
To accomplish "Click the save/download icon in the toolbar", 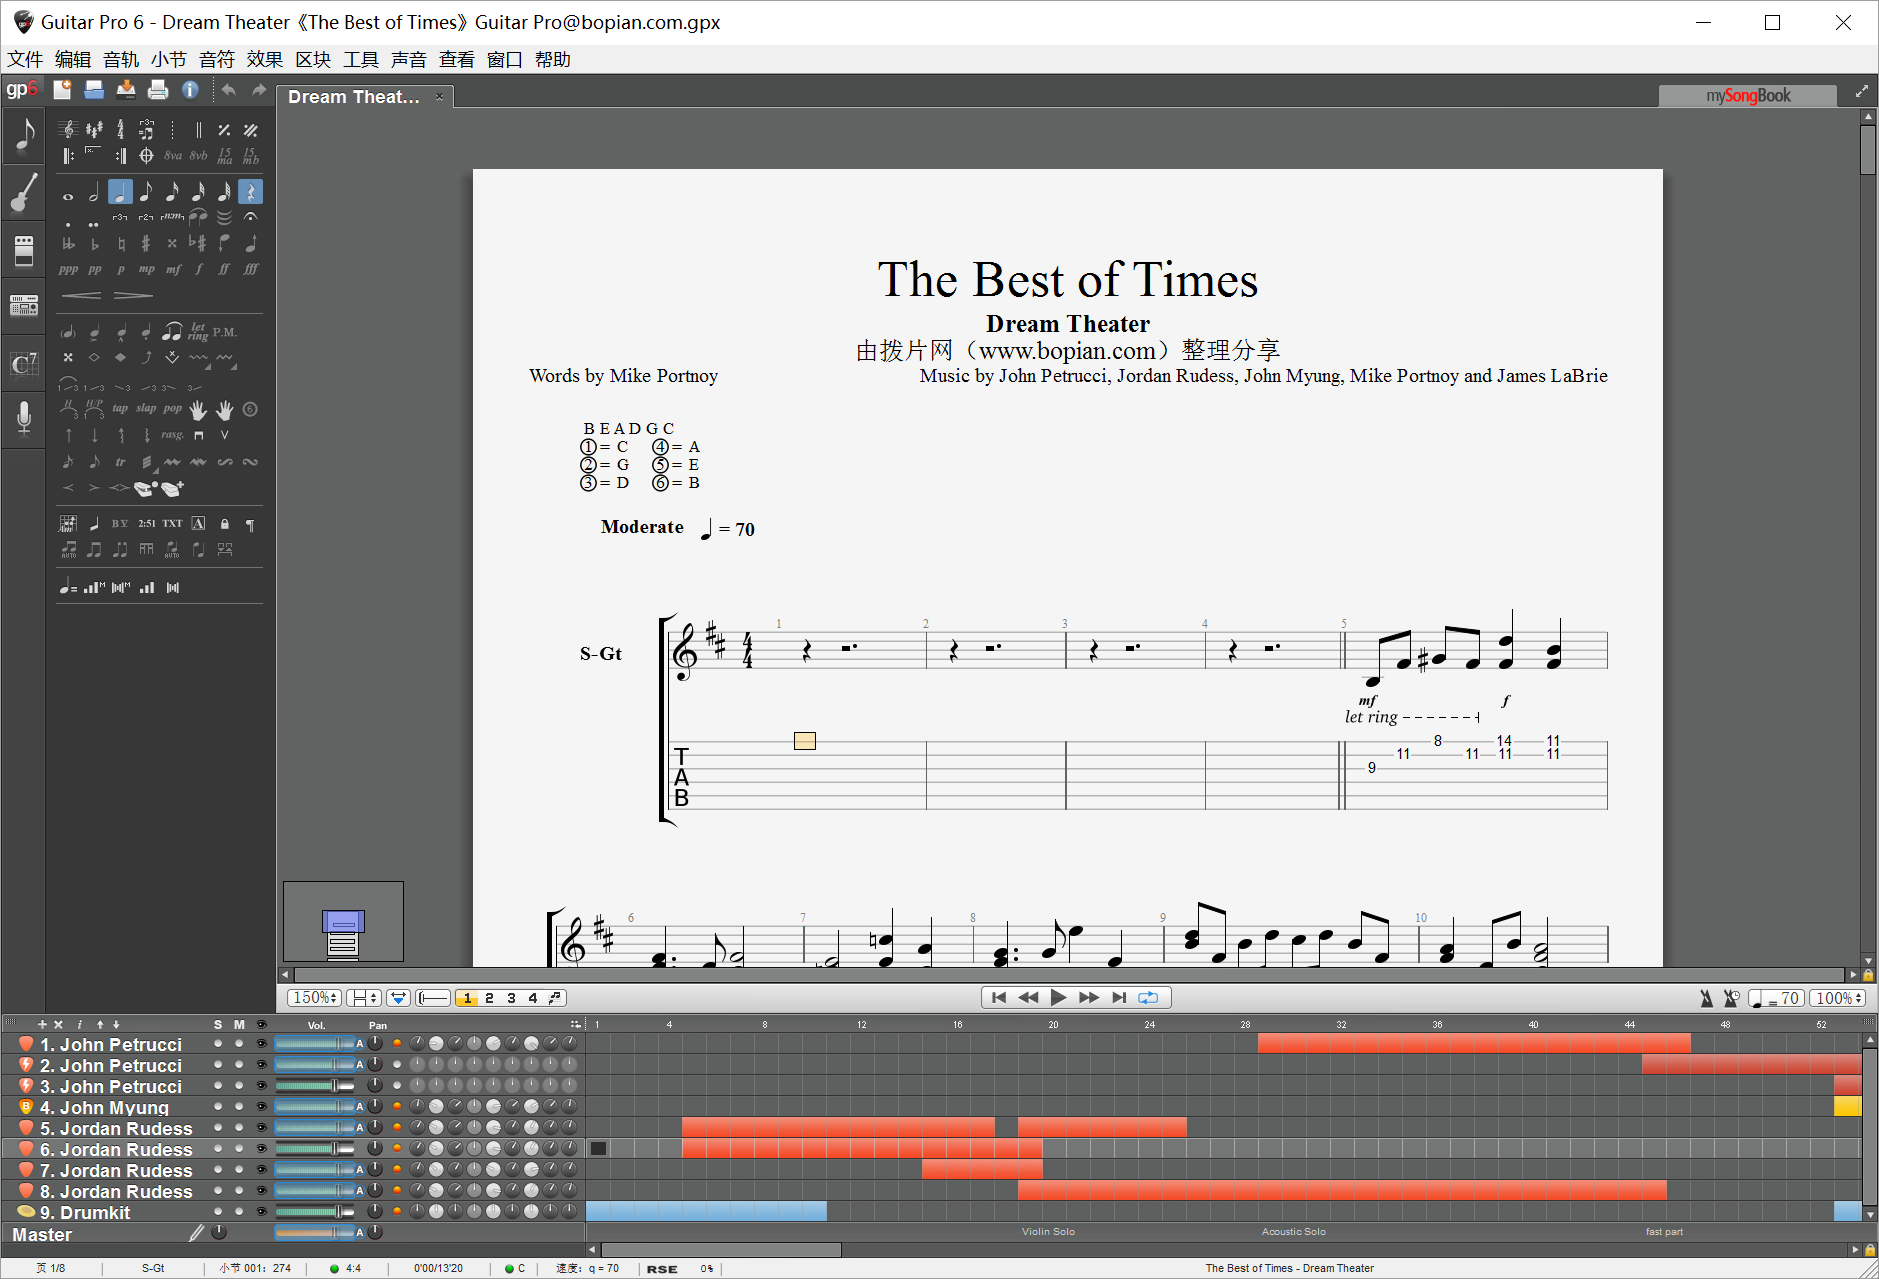I will click(x=126, y=90).
